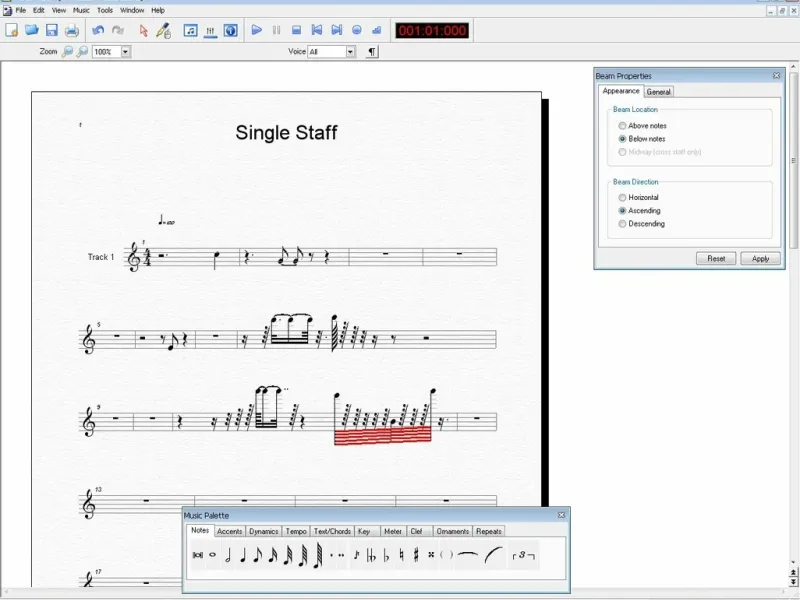Click the red selected beam group
This screenshot has width=800, height=600.
[383, 436]
